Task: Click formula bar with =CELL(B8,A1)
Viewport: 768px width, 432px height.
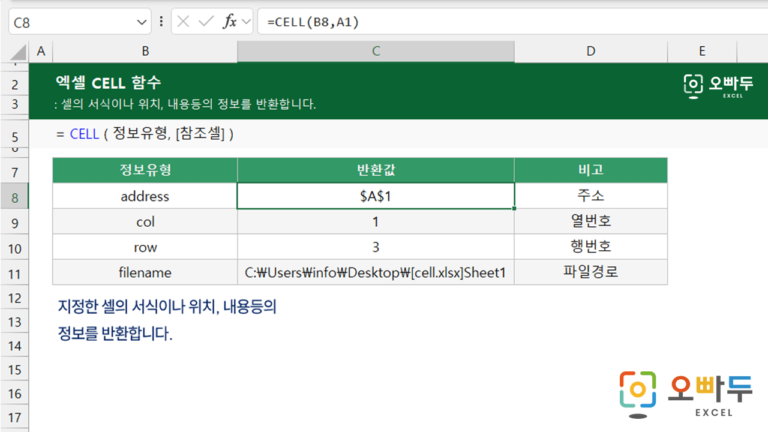Action: (512, 22)
